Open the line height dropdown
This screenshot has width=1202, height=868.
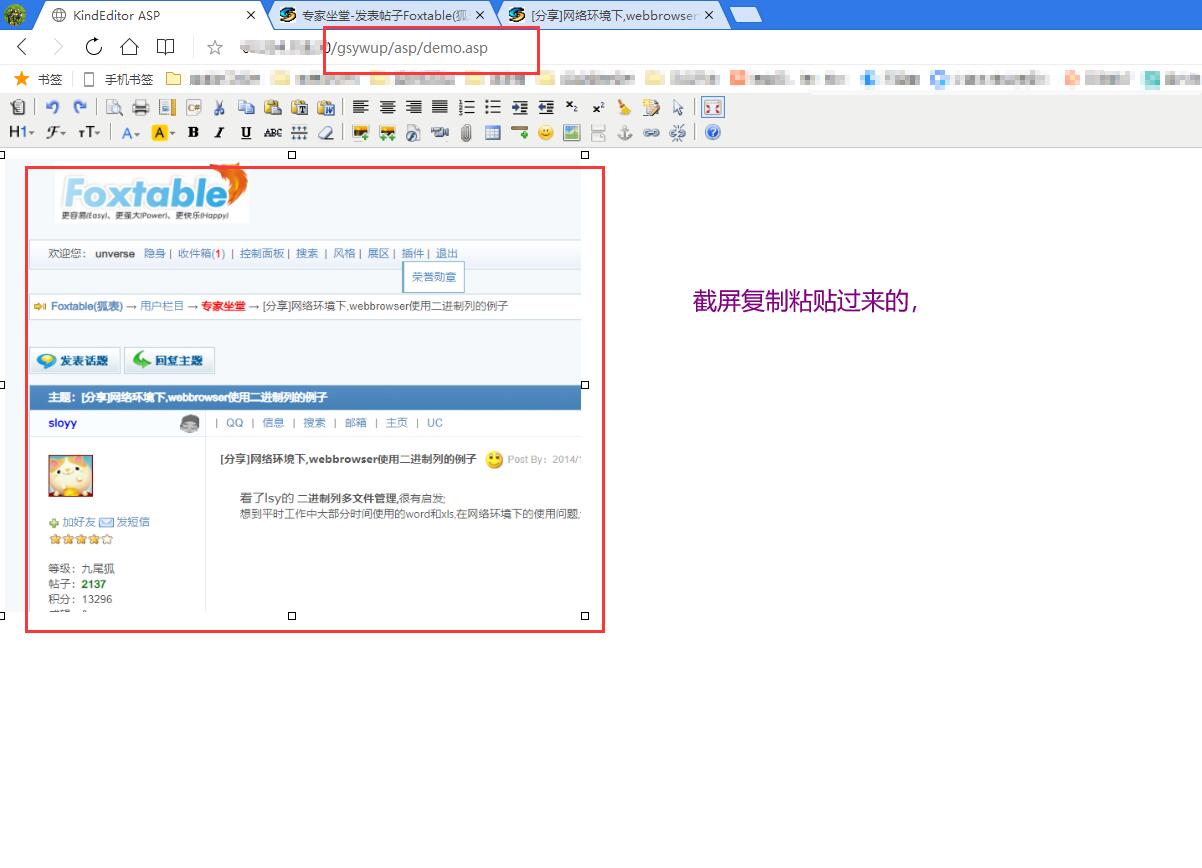pos(299,132)
